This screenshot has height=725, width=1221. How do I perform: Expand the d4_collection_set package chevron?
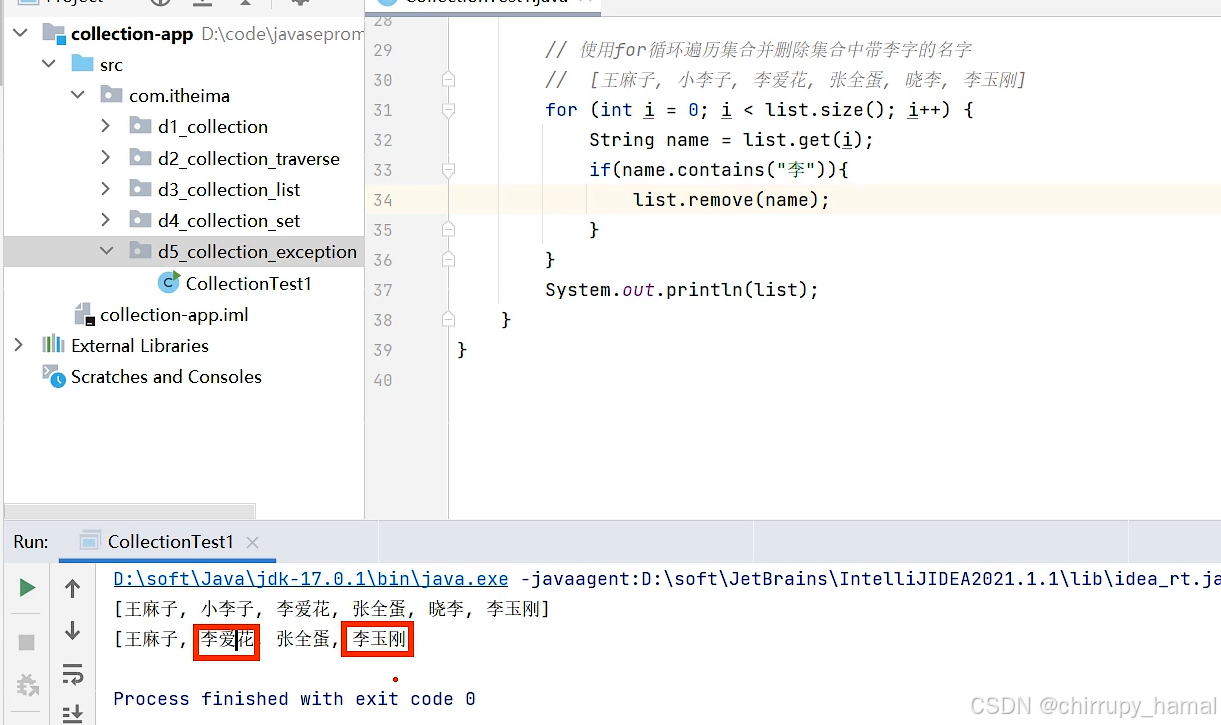(x=106, y=220)
